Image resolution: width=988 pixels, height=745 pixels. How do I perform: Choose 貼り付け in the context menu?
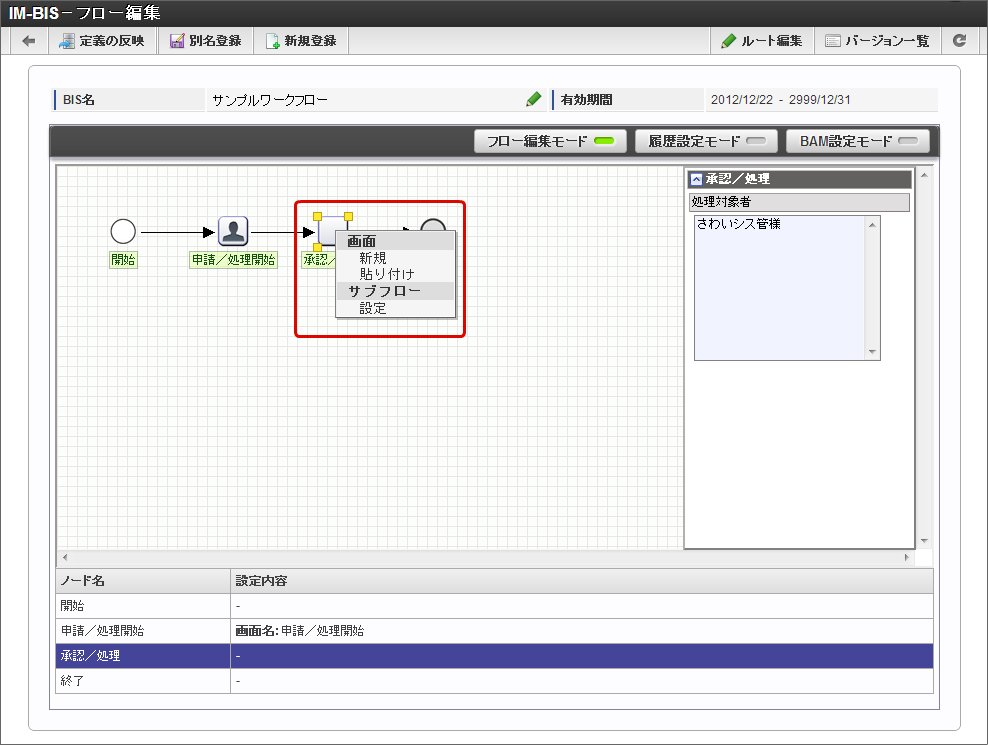pos(386,274)
